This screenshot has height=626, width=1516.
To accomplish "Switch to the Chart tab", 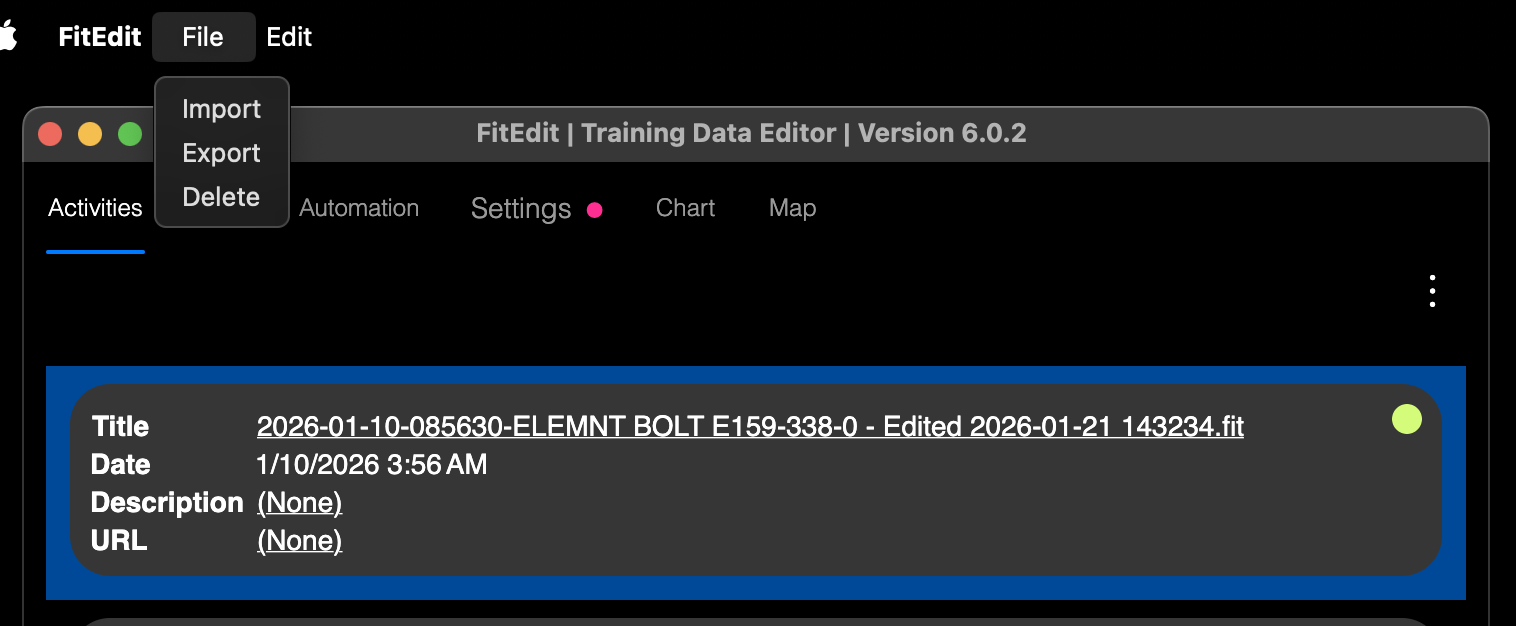I will 685,208.
